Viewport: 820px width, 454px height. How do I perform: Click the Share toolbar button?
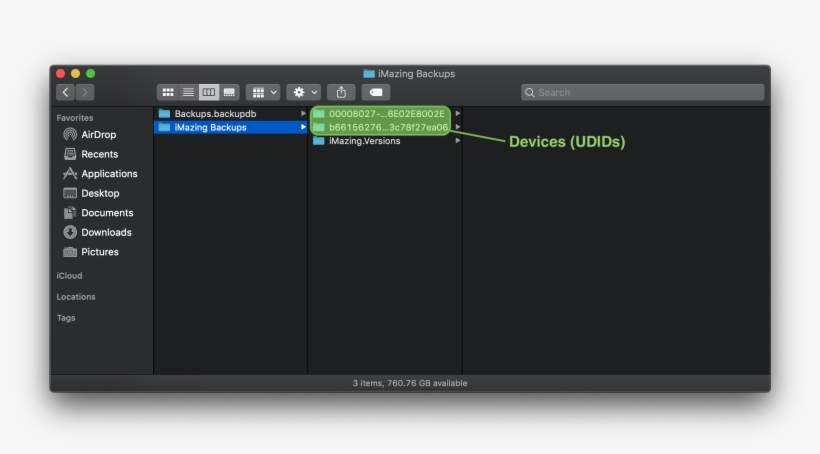(x=341, y=93)
